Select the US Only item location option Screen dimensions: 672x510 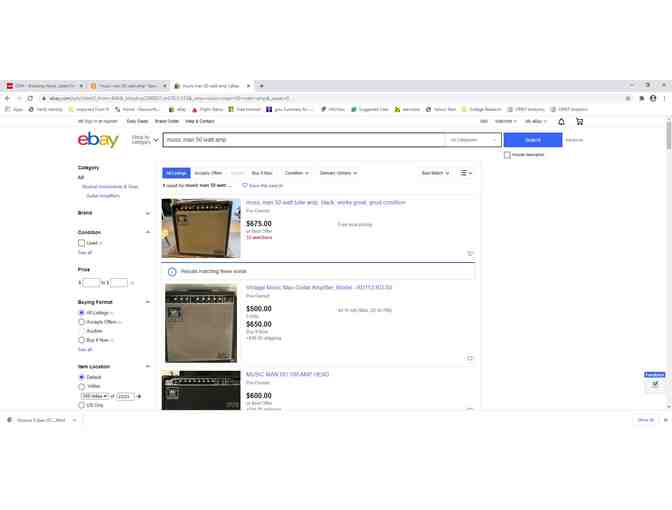tap(82, 405)
